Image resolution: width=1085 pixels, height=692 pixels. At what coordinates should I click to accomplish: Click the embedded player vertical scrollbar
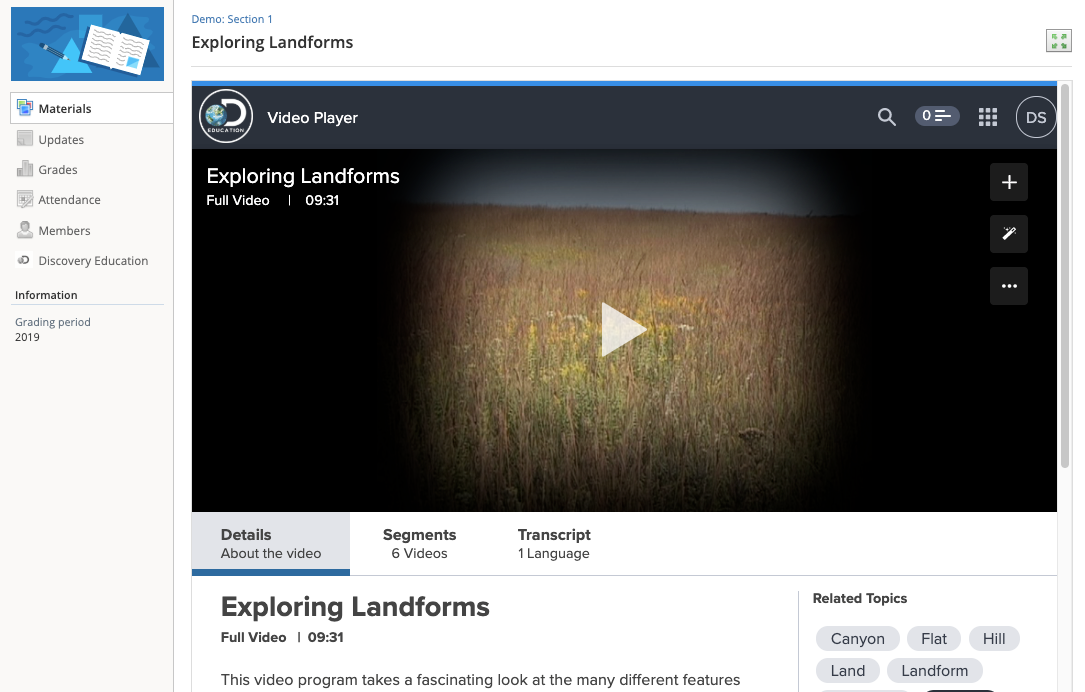(1066, 277)
